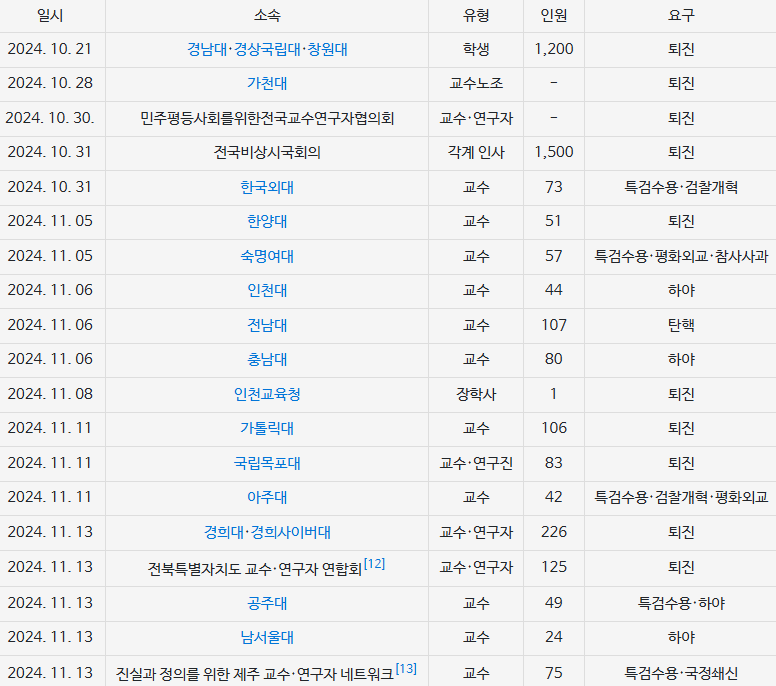Click the 교수·연구진 type cell

pyautogui.click(x=476, y=463)
